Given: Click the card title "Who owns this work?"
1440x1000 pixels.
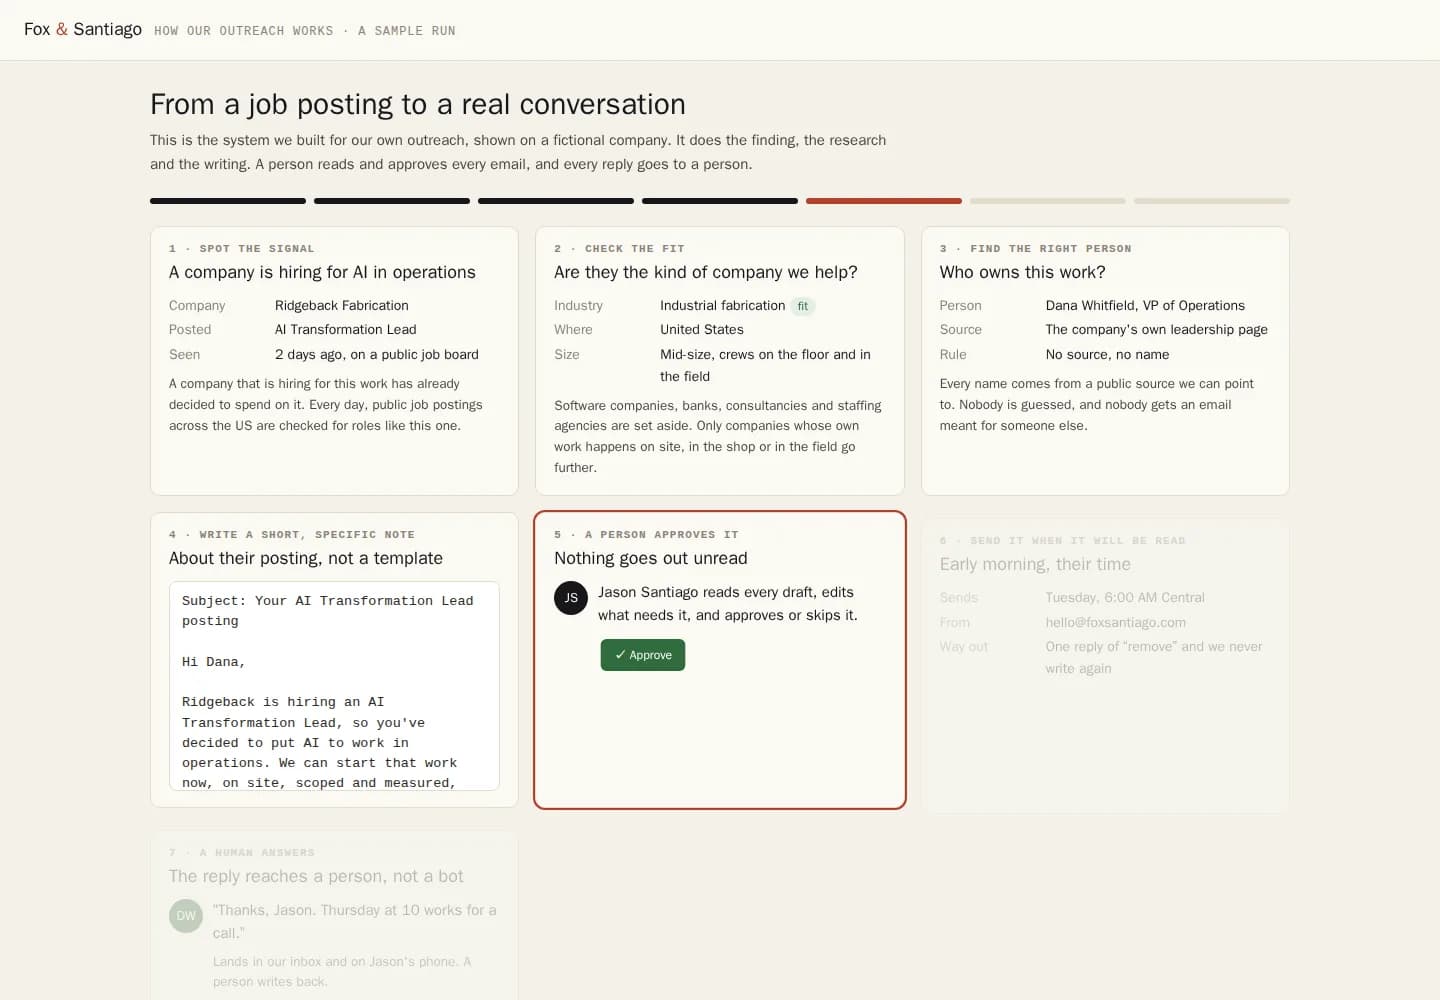Looking at the screenshot, I should 1023,272.
